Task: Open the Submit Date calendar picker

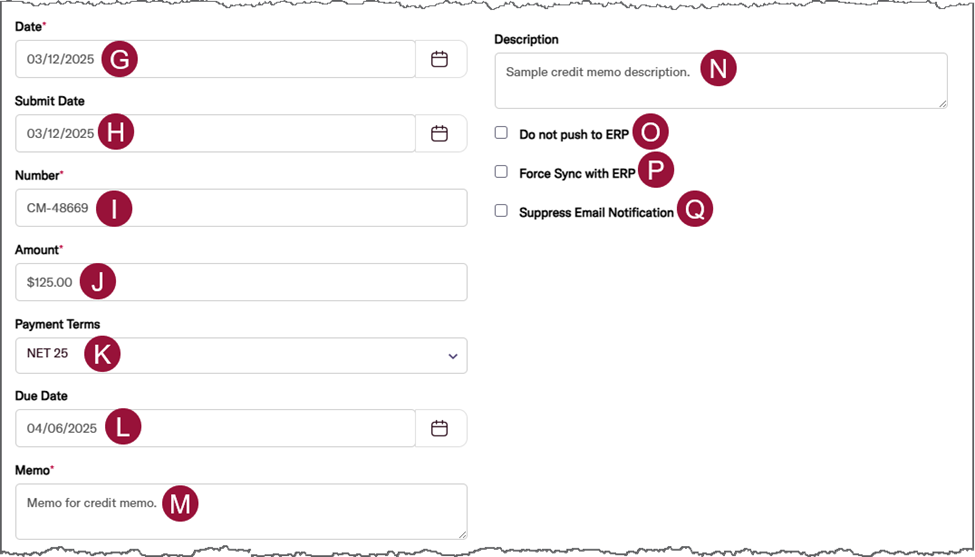Action: pyautogui.click(x=439, y=133)
